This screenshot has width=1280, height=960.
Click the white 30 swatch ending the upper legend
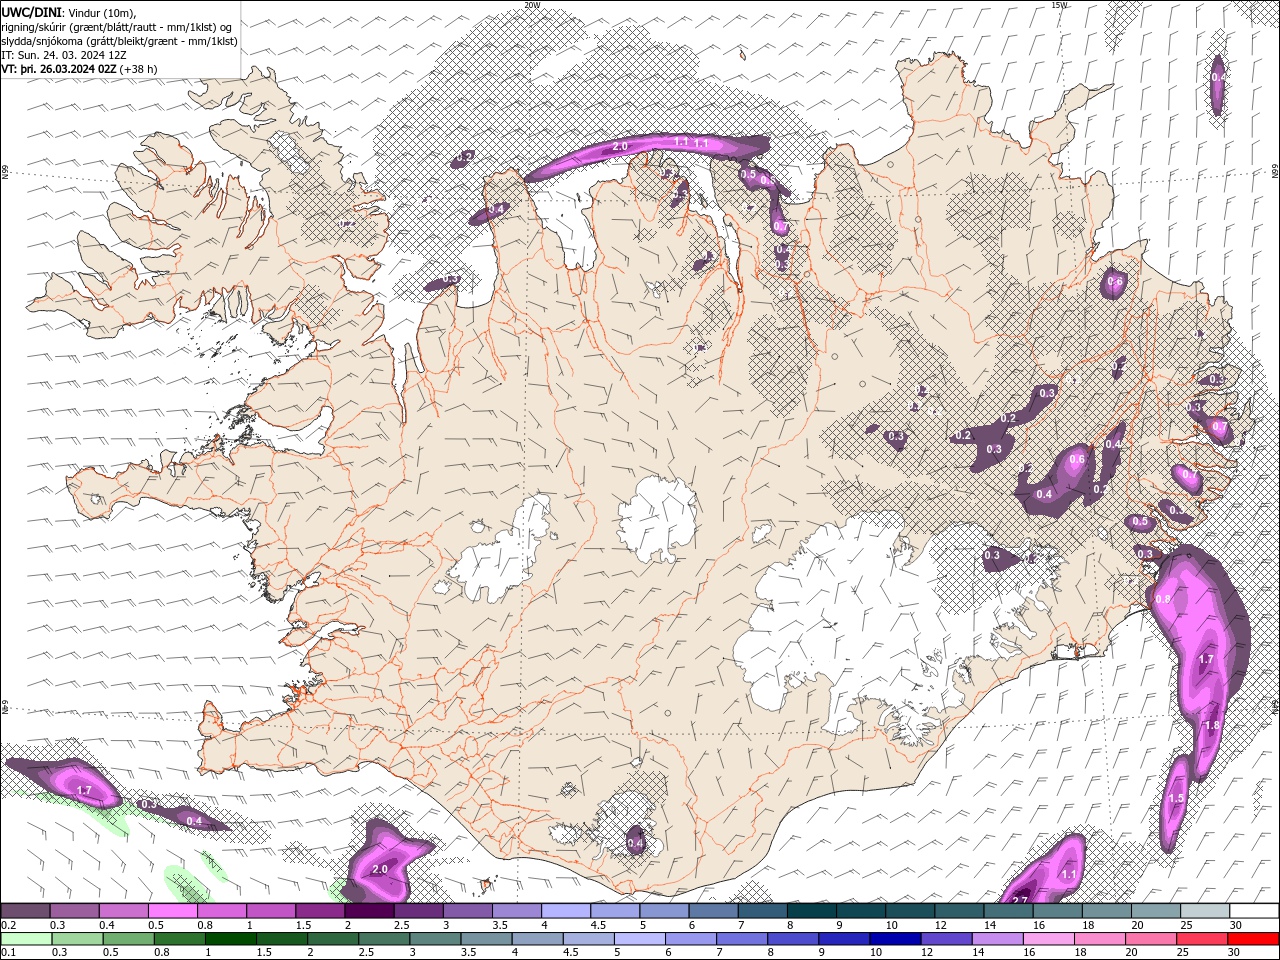pos(1253,911)
